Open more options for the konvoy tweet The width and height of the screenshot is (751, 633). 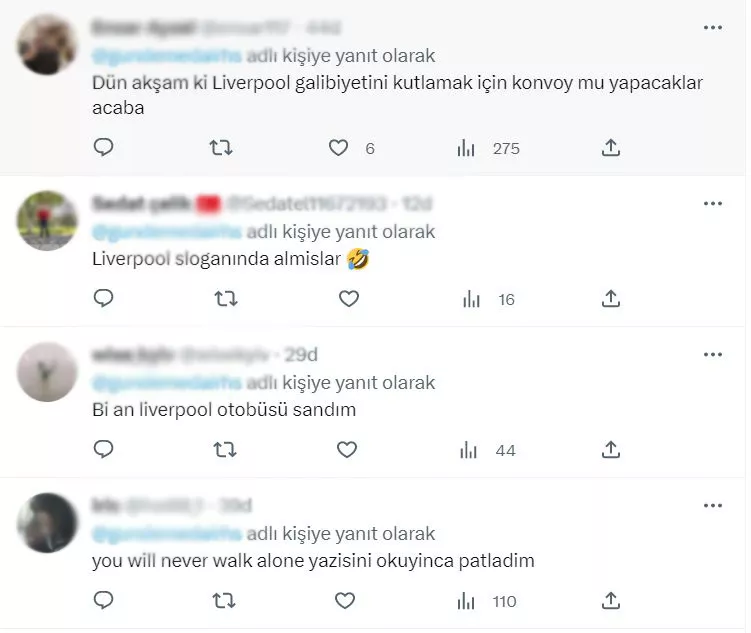(x=713, y=28)
